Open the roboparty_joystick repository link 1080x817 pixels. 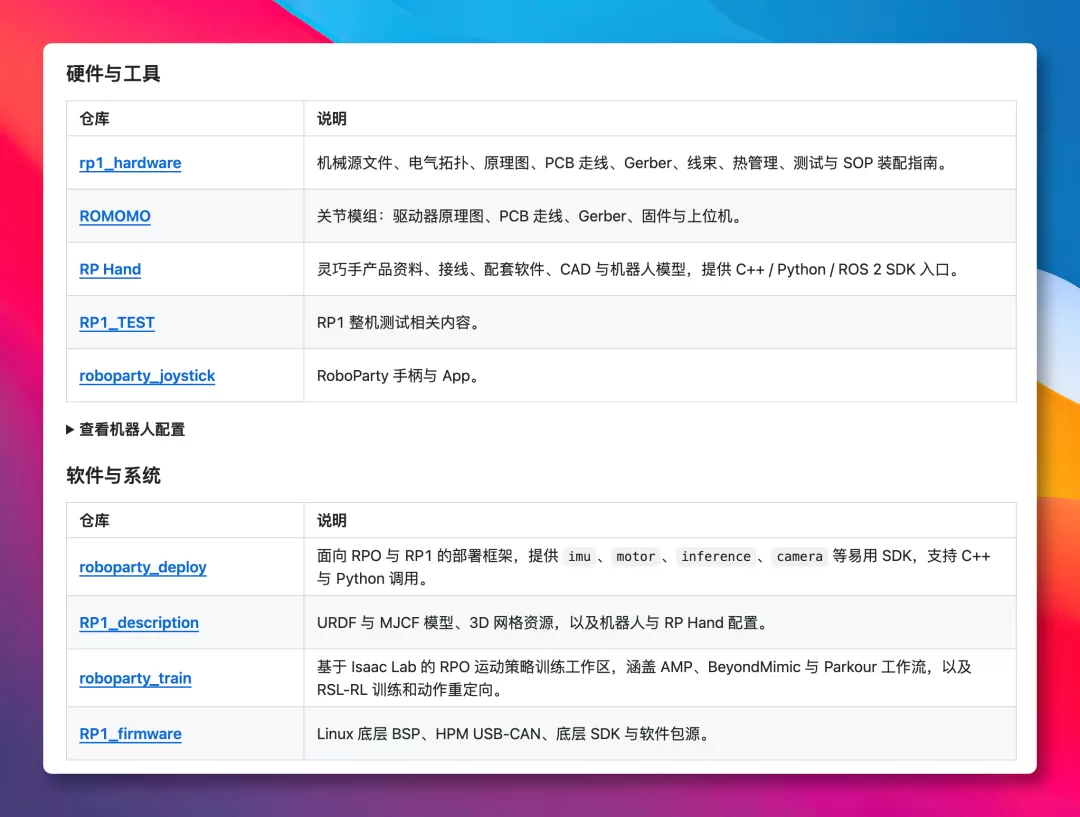coord(147,375)
